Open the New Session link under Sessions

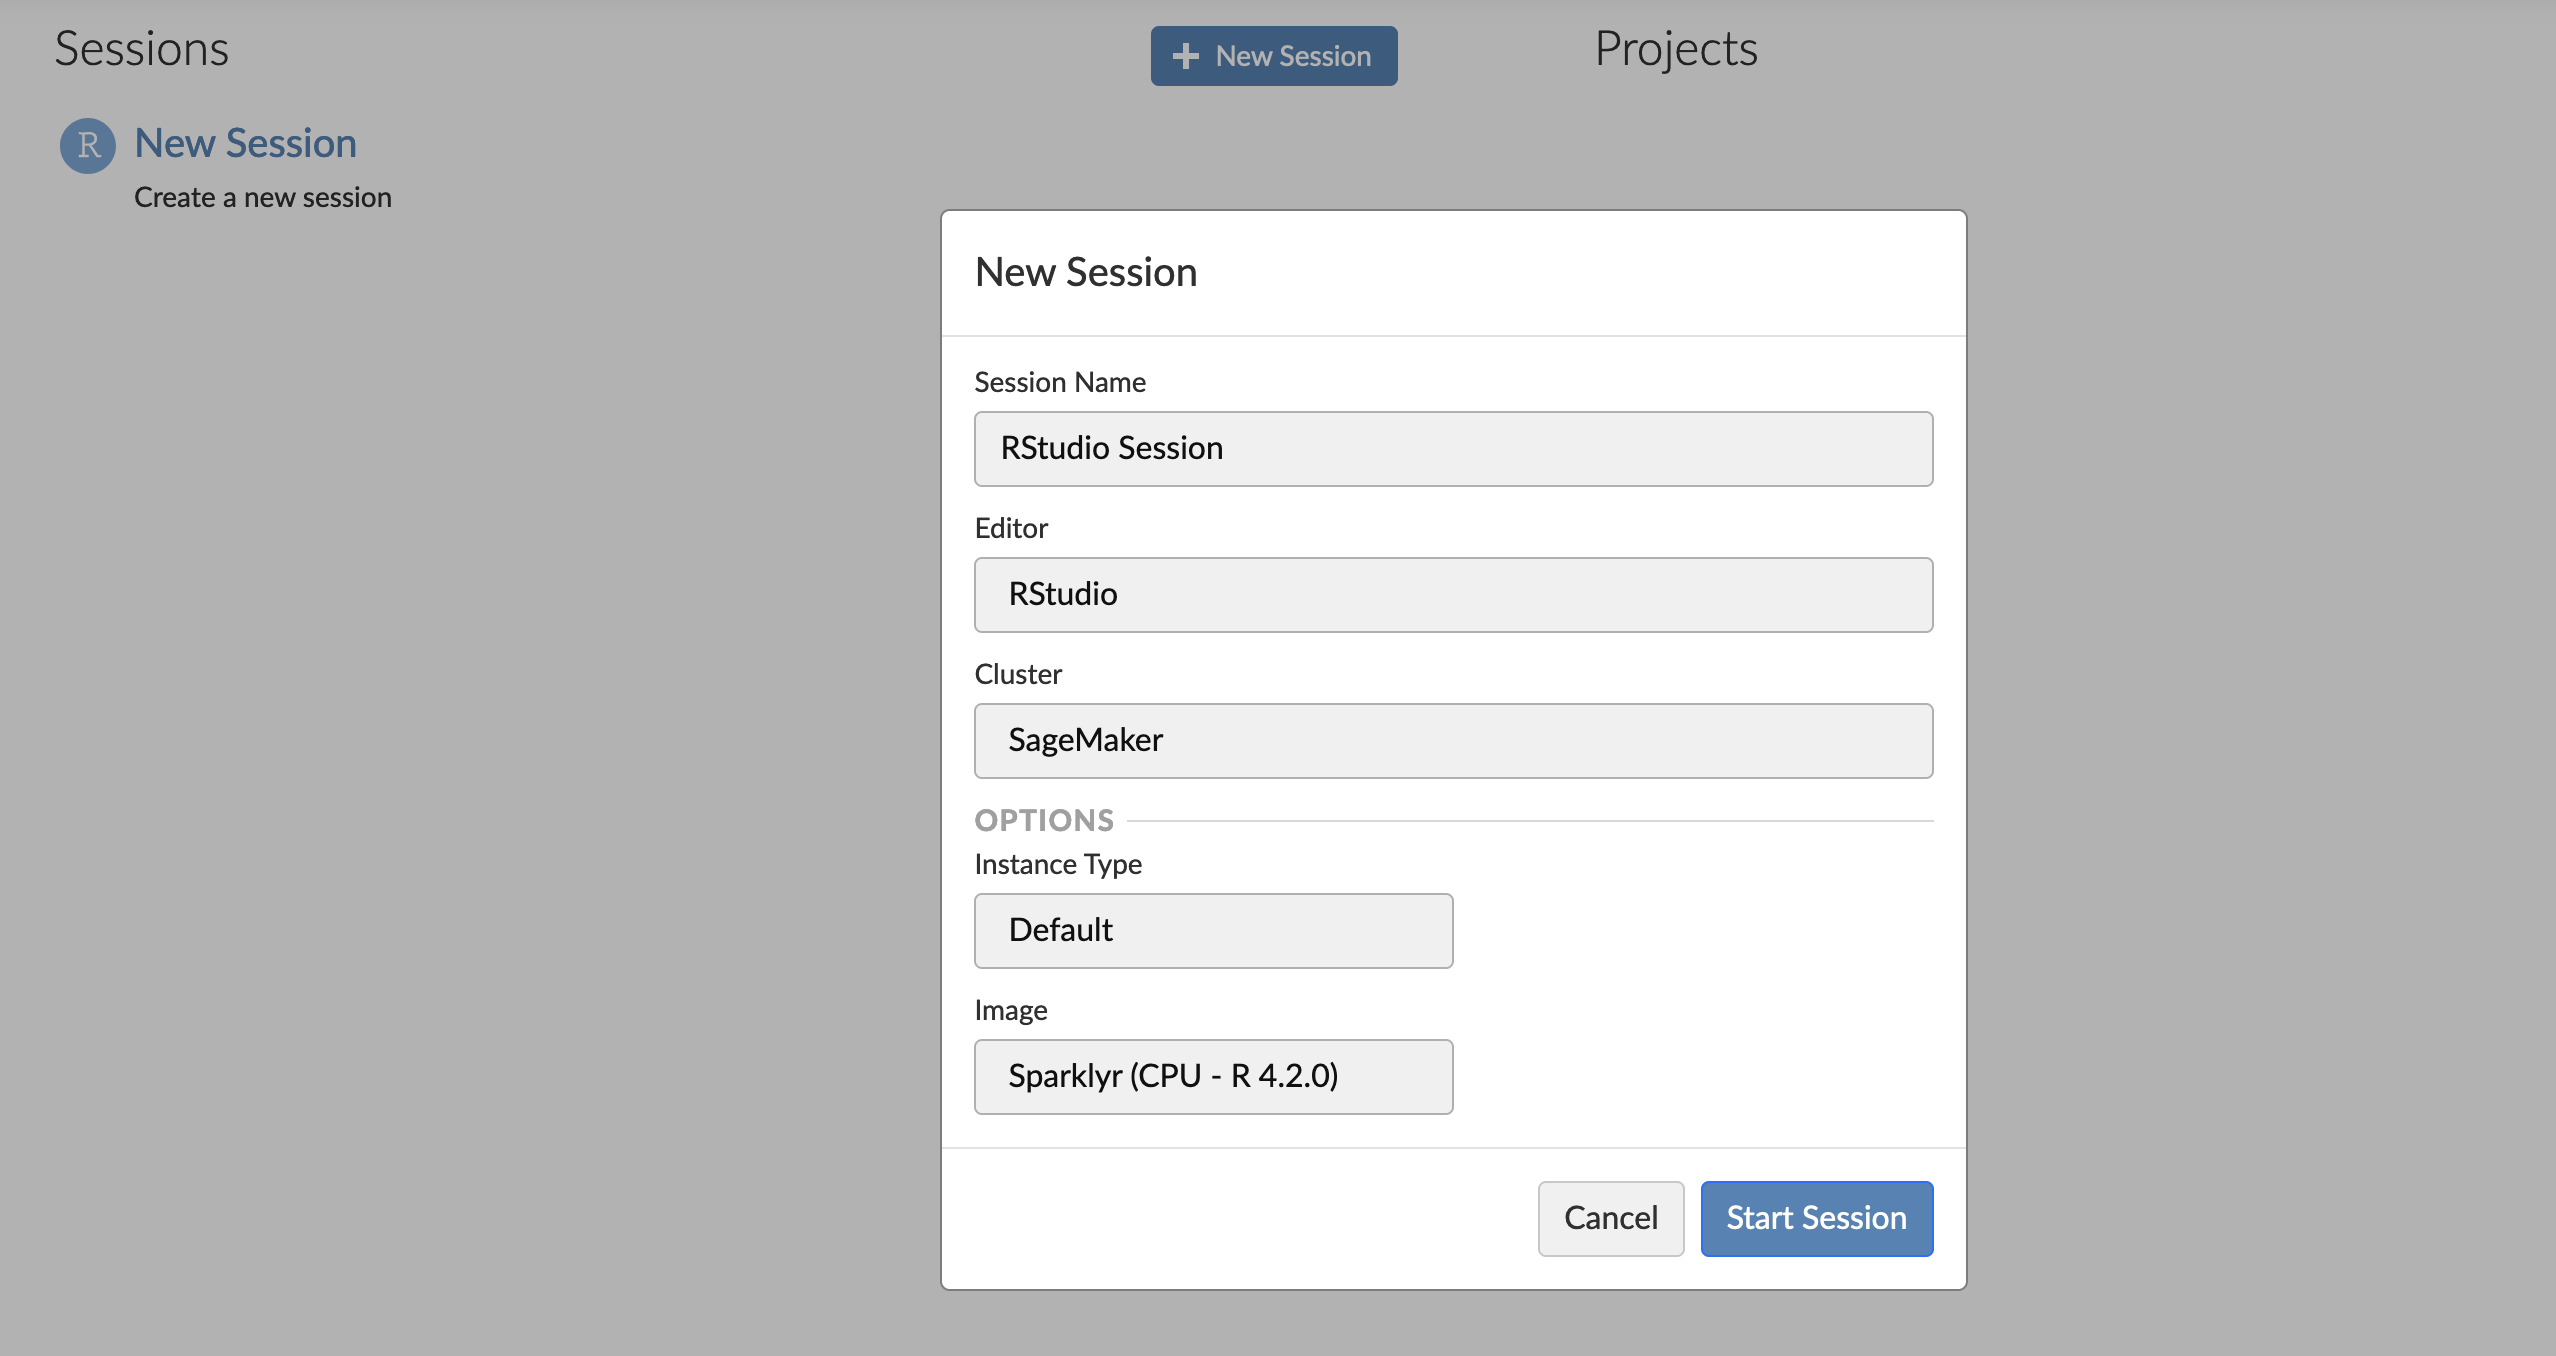pyautogui.click(x=245, y=143)
